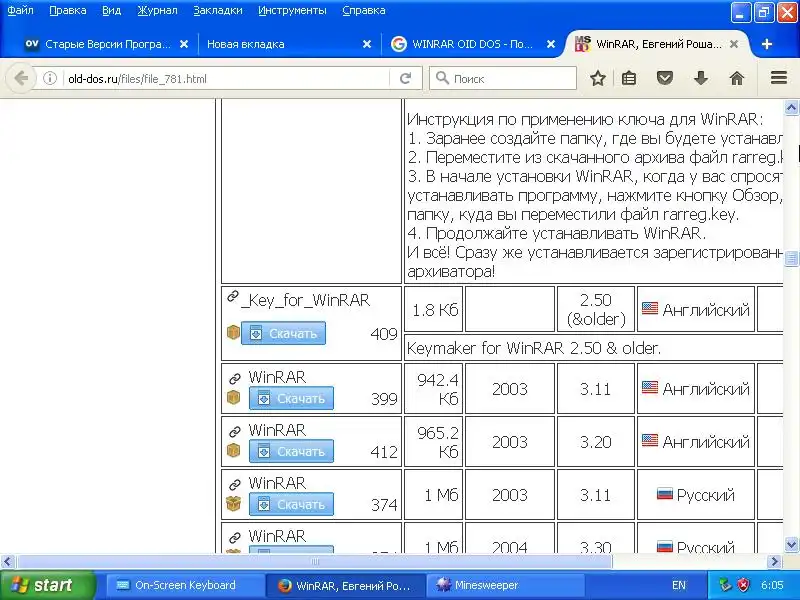Click package icon in WinRAR 3.11 English row
This screenshot has height=600, width=800.
pos(233,397)
